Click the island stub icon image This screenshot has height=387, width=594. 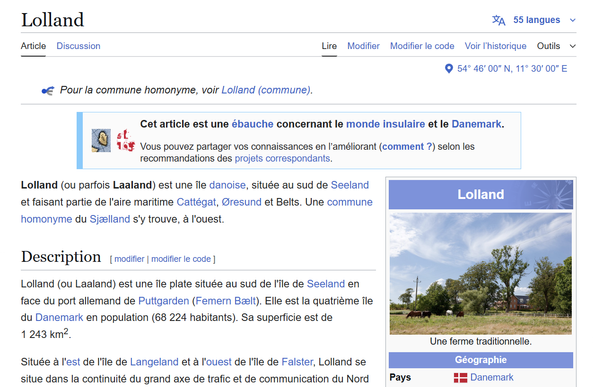pyautogui.click(x=101, y=140)
